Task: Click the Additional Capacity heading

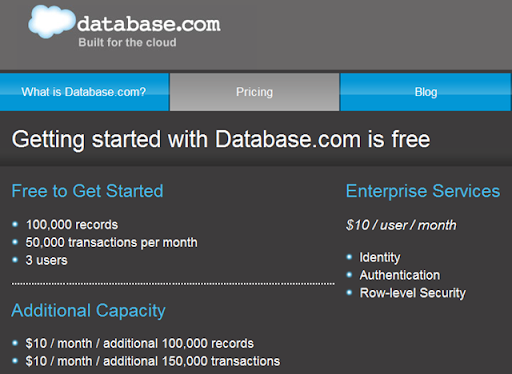Action: [88, 311]
